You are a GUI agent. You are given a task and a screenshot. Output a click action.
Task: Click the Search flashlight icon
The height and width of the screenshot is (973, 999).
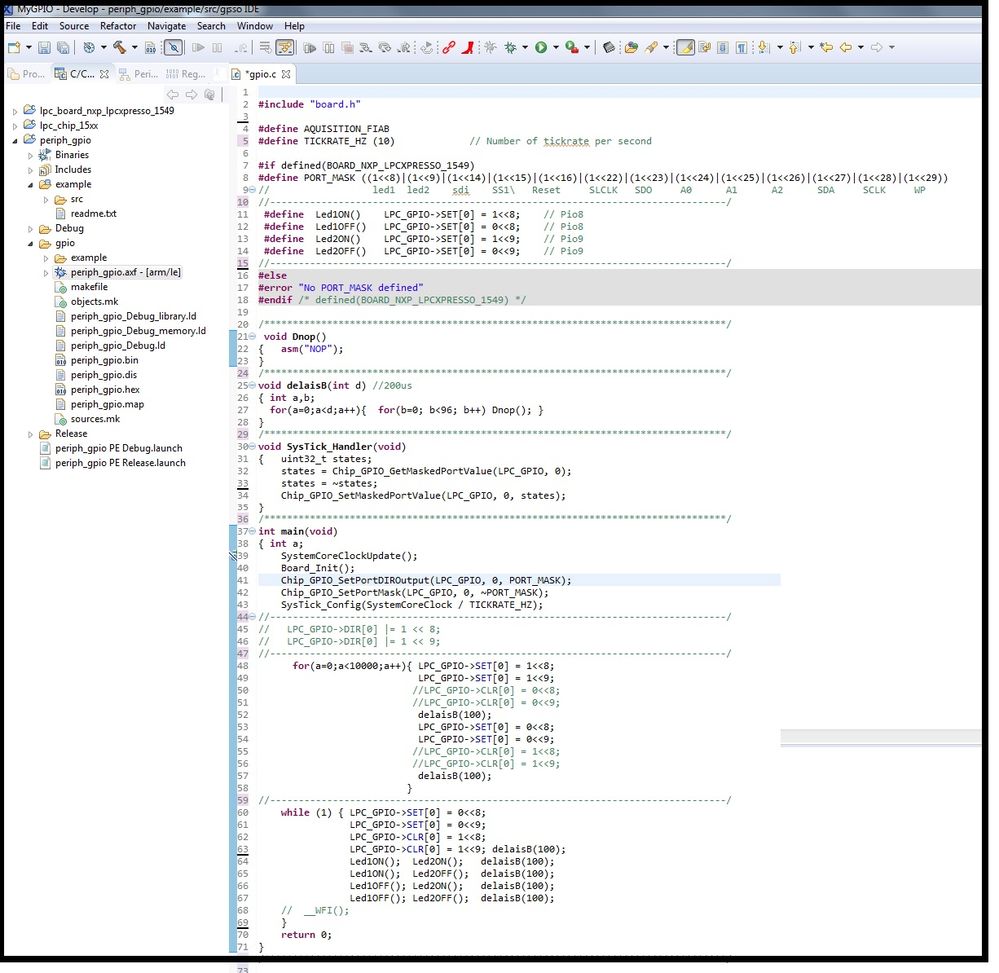(651, 47)
